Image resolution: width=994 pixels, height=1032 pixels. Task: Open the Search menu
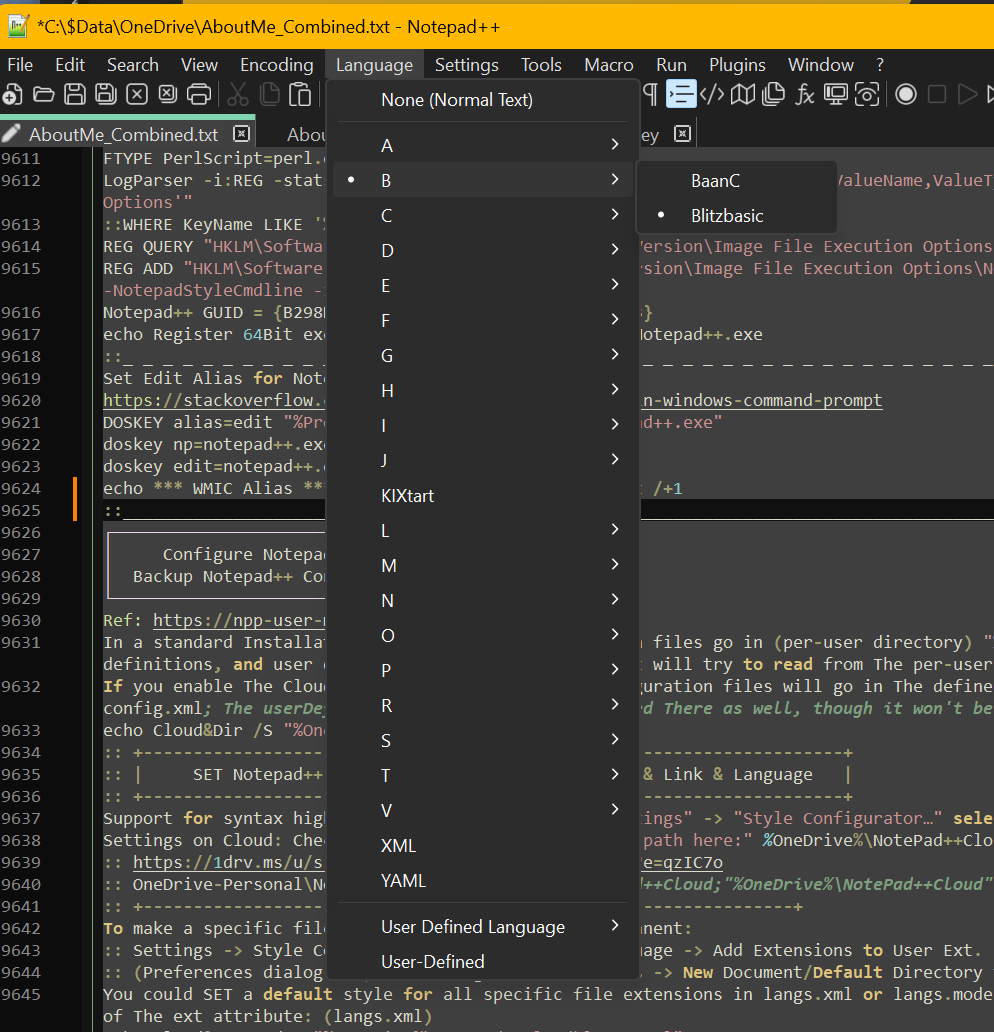click(x=133, y=64)
